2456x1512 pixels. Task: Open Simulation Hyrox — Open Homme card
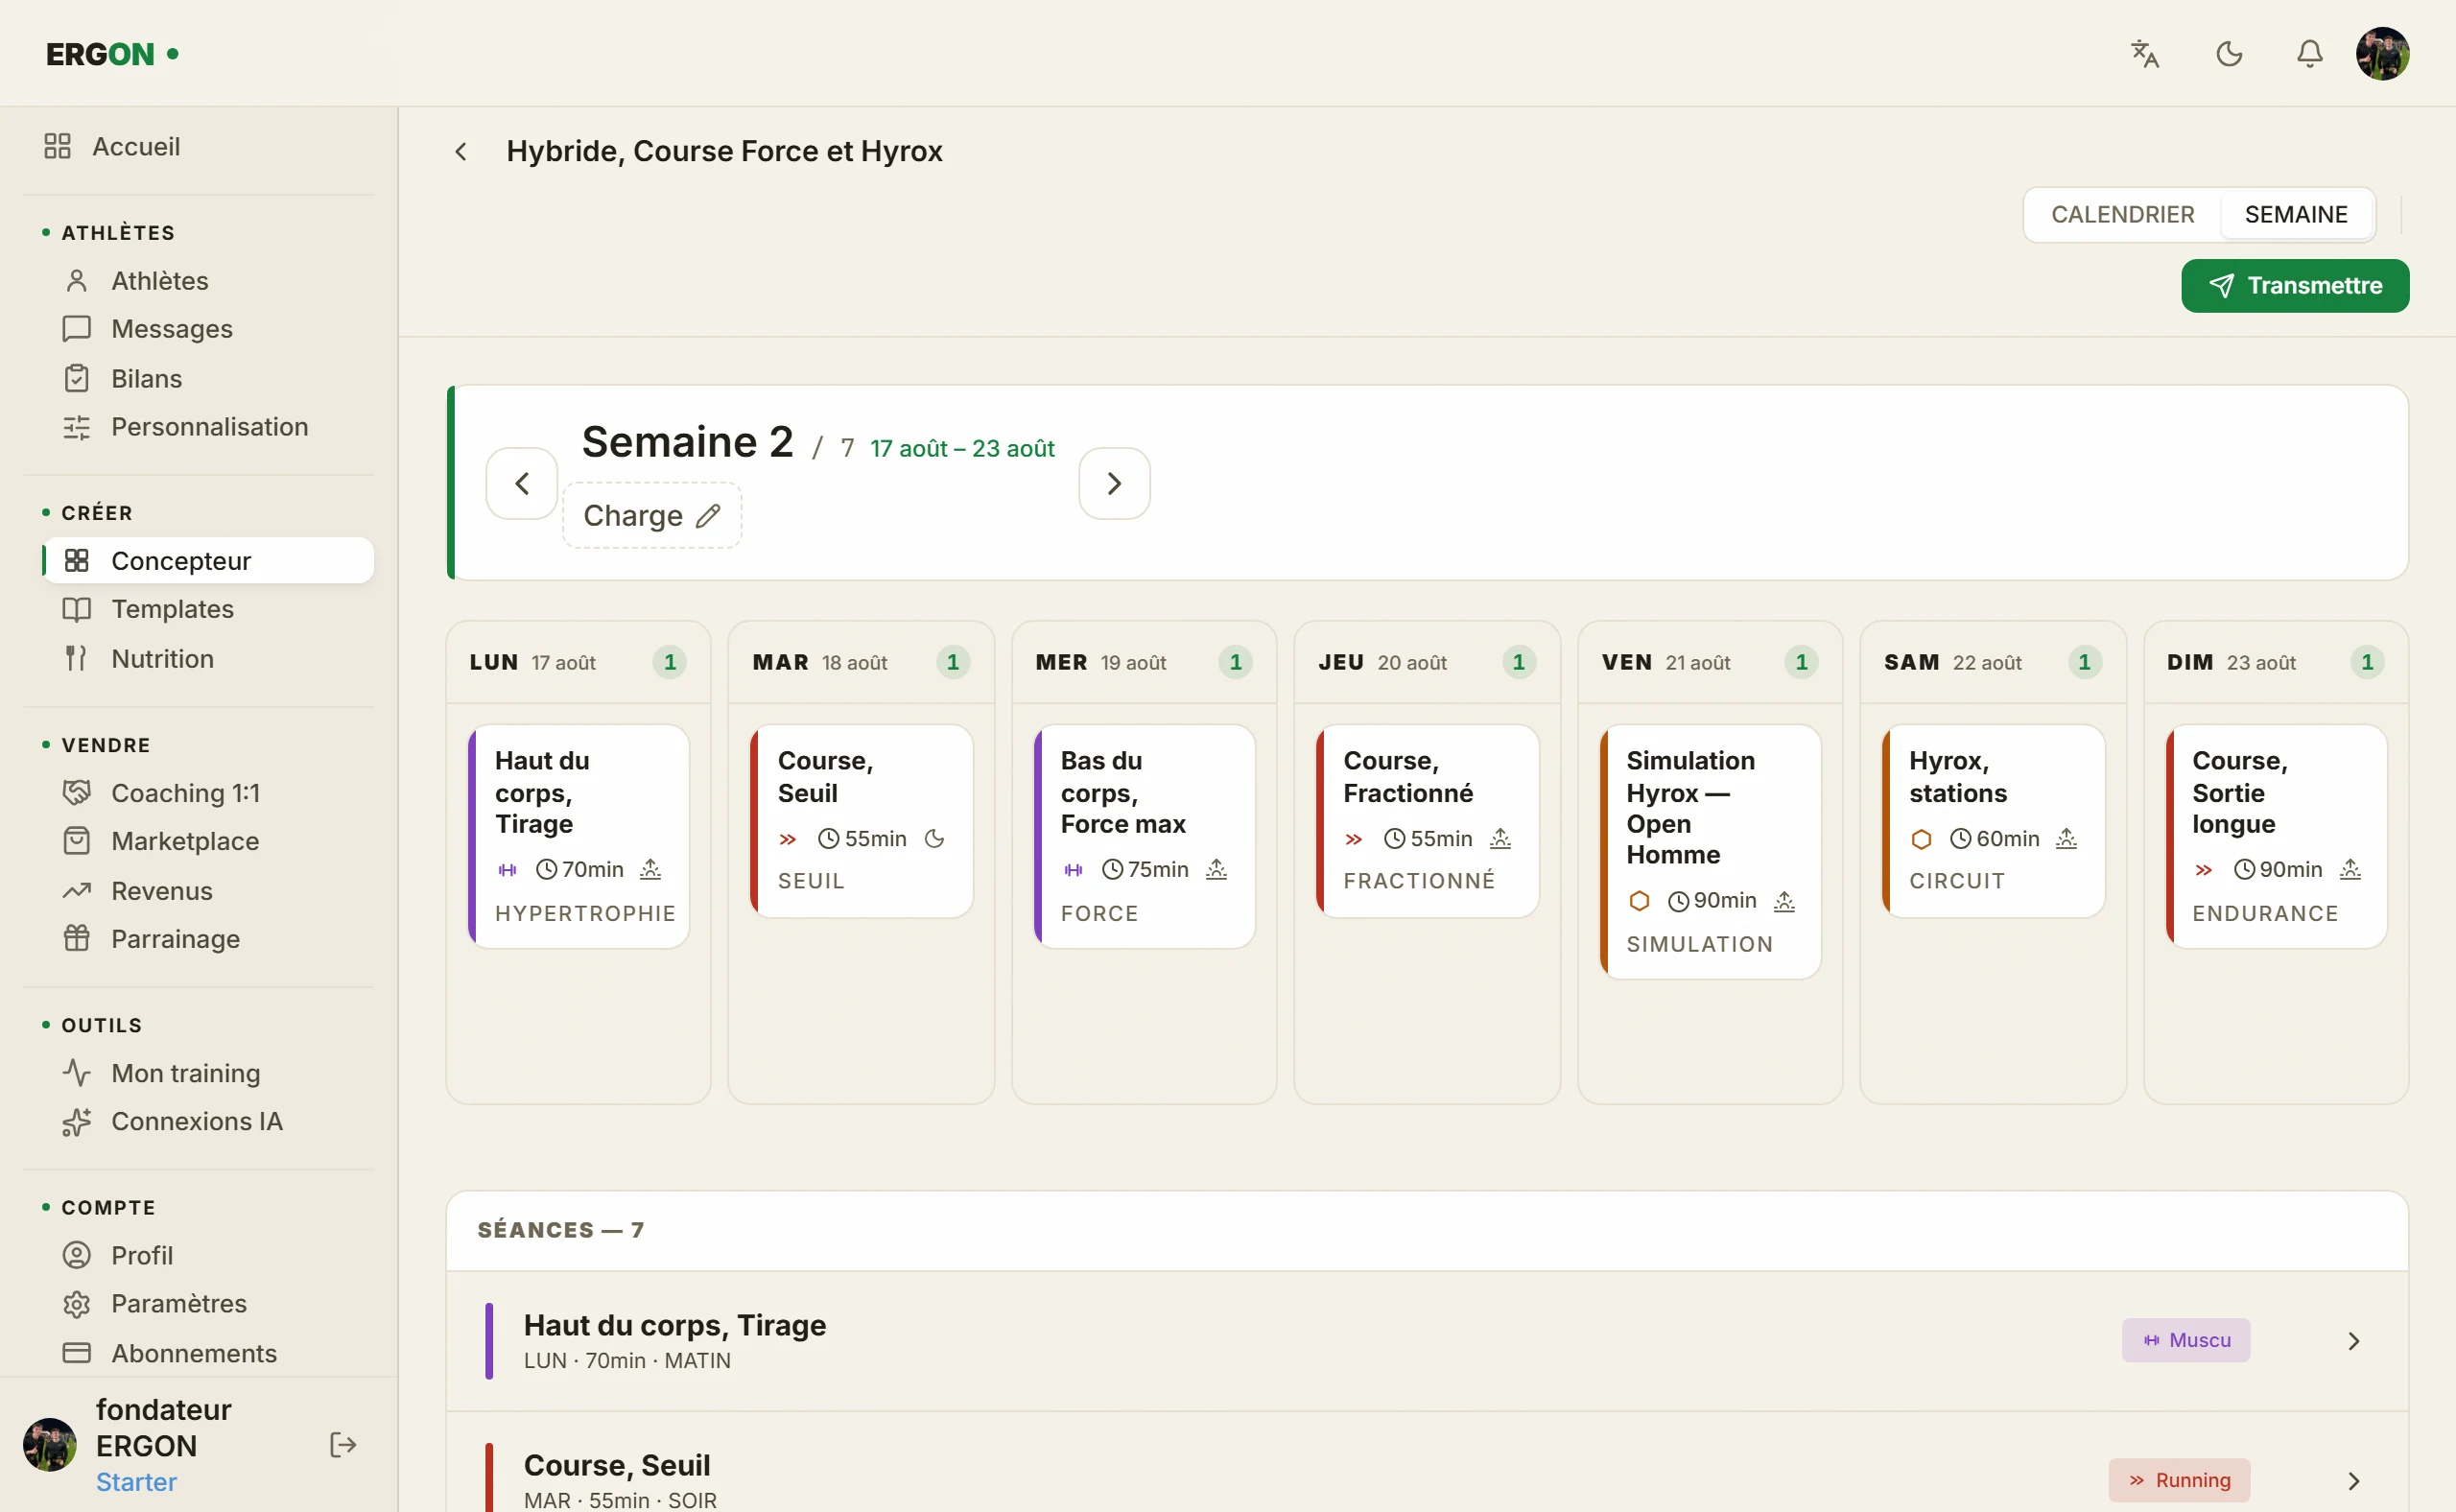[1710, 852]
